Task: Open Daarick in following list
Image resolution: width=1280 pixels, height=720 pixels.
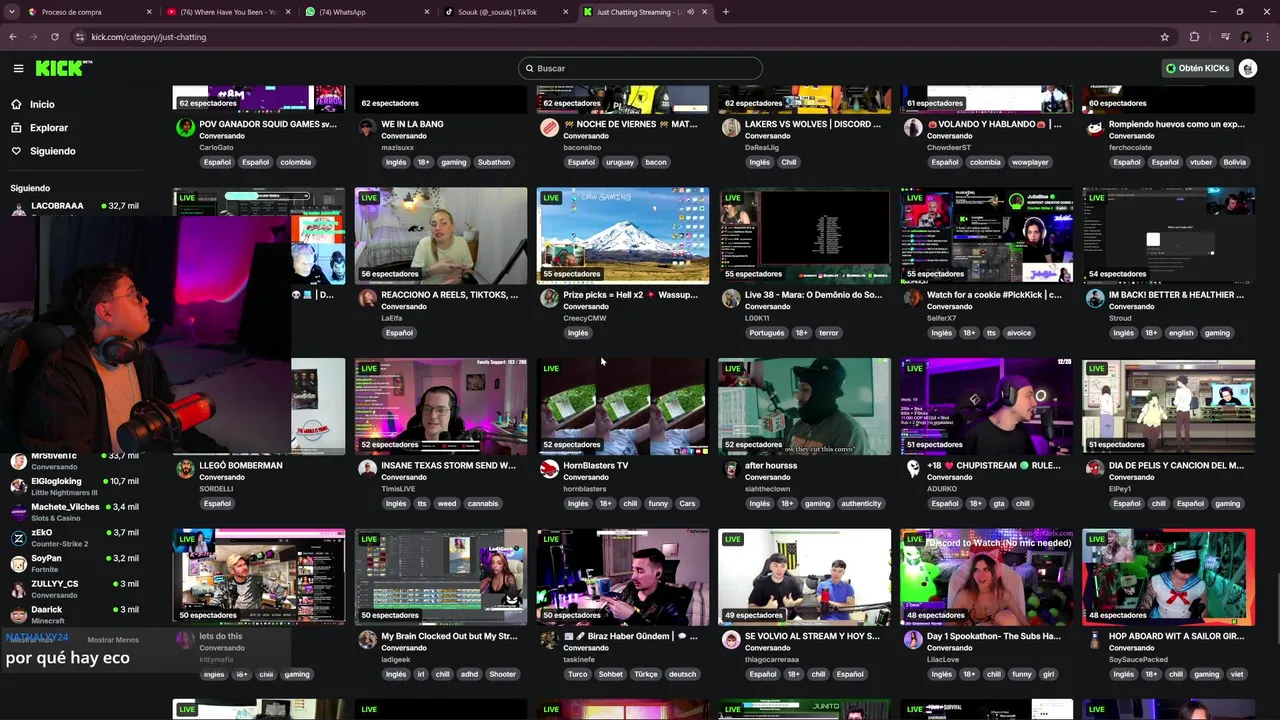Action: [74, 614]
